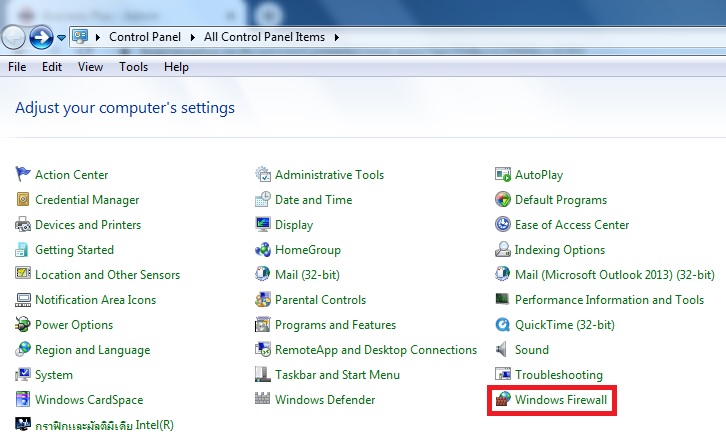Click the Mail (Microsoft Outlook 2013) icon
Image resolution: width=726 pixels, height=443 pixels.
(503, 274)
